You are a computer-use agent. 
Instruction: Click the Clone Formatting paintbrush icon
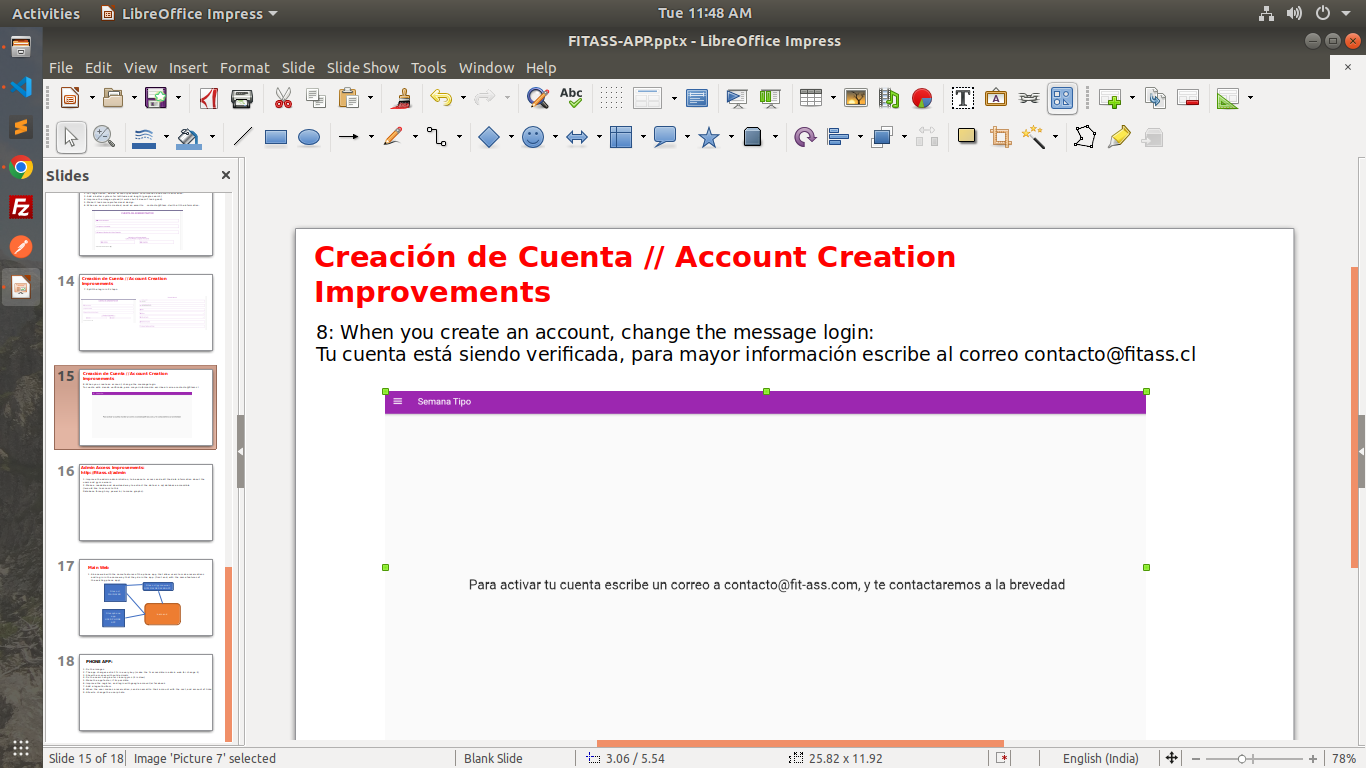click(x=402, y=98)
